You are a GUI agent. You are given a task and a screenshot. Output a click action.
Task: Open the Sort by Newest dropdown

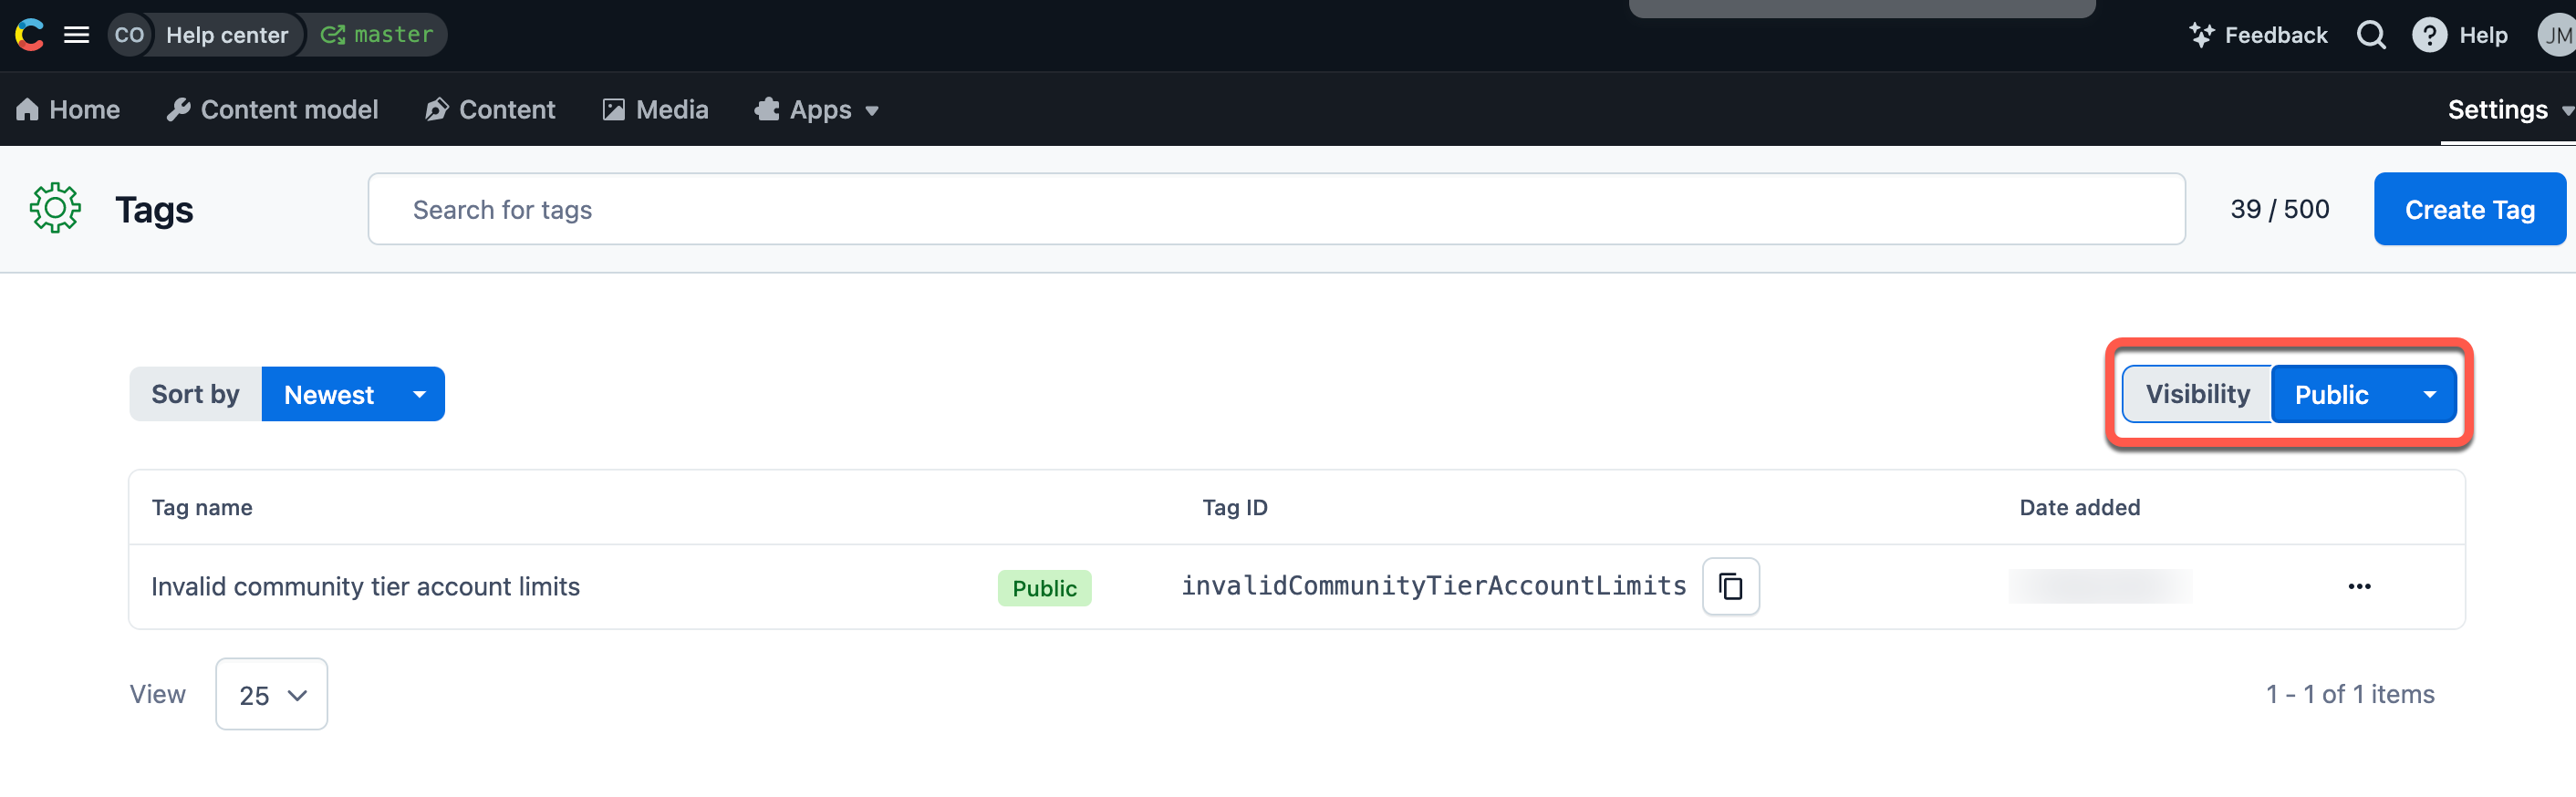353,394
